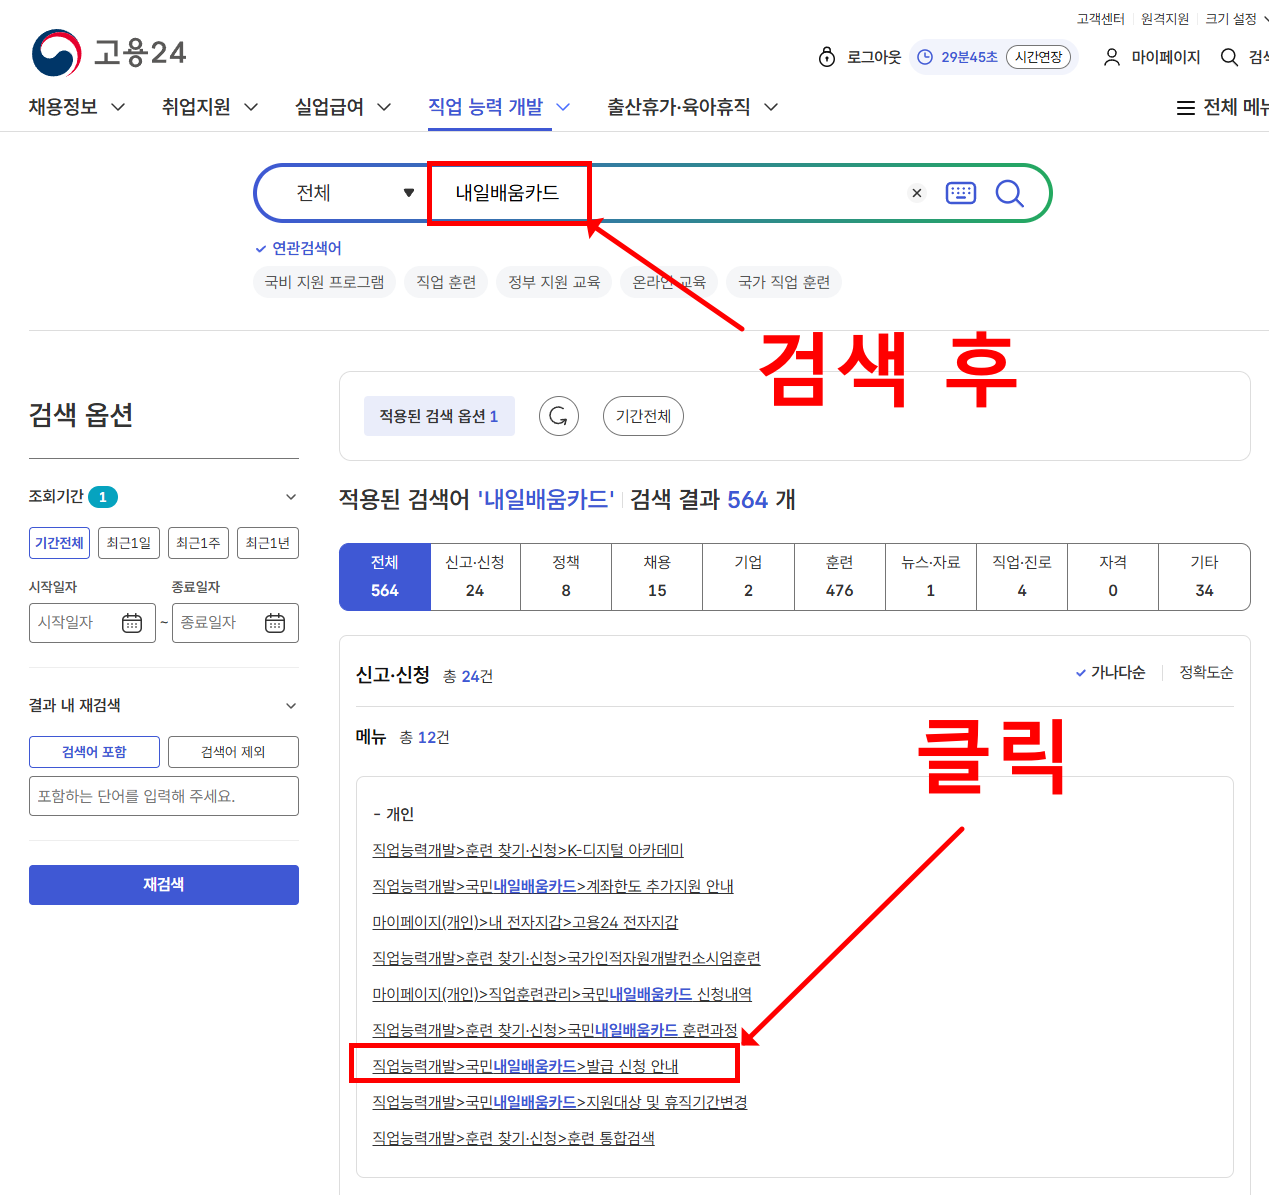Click the circular refresh icon next to 적용된 검색 옵션

pos(558,416)
